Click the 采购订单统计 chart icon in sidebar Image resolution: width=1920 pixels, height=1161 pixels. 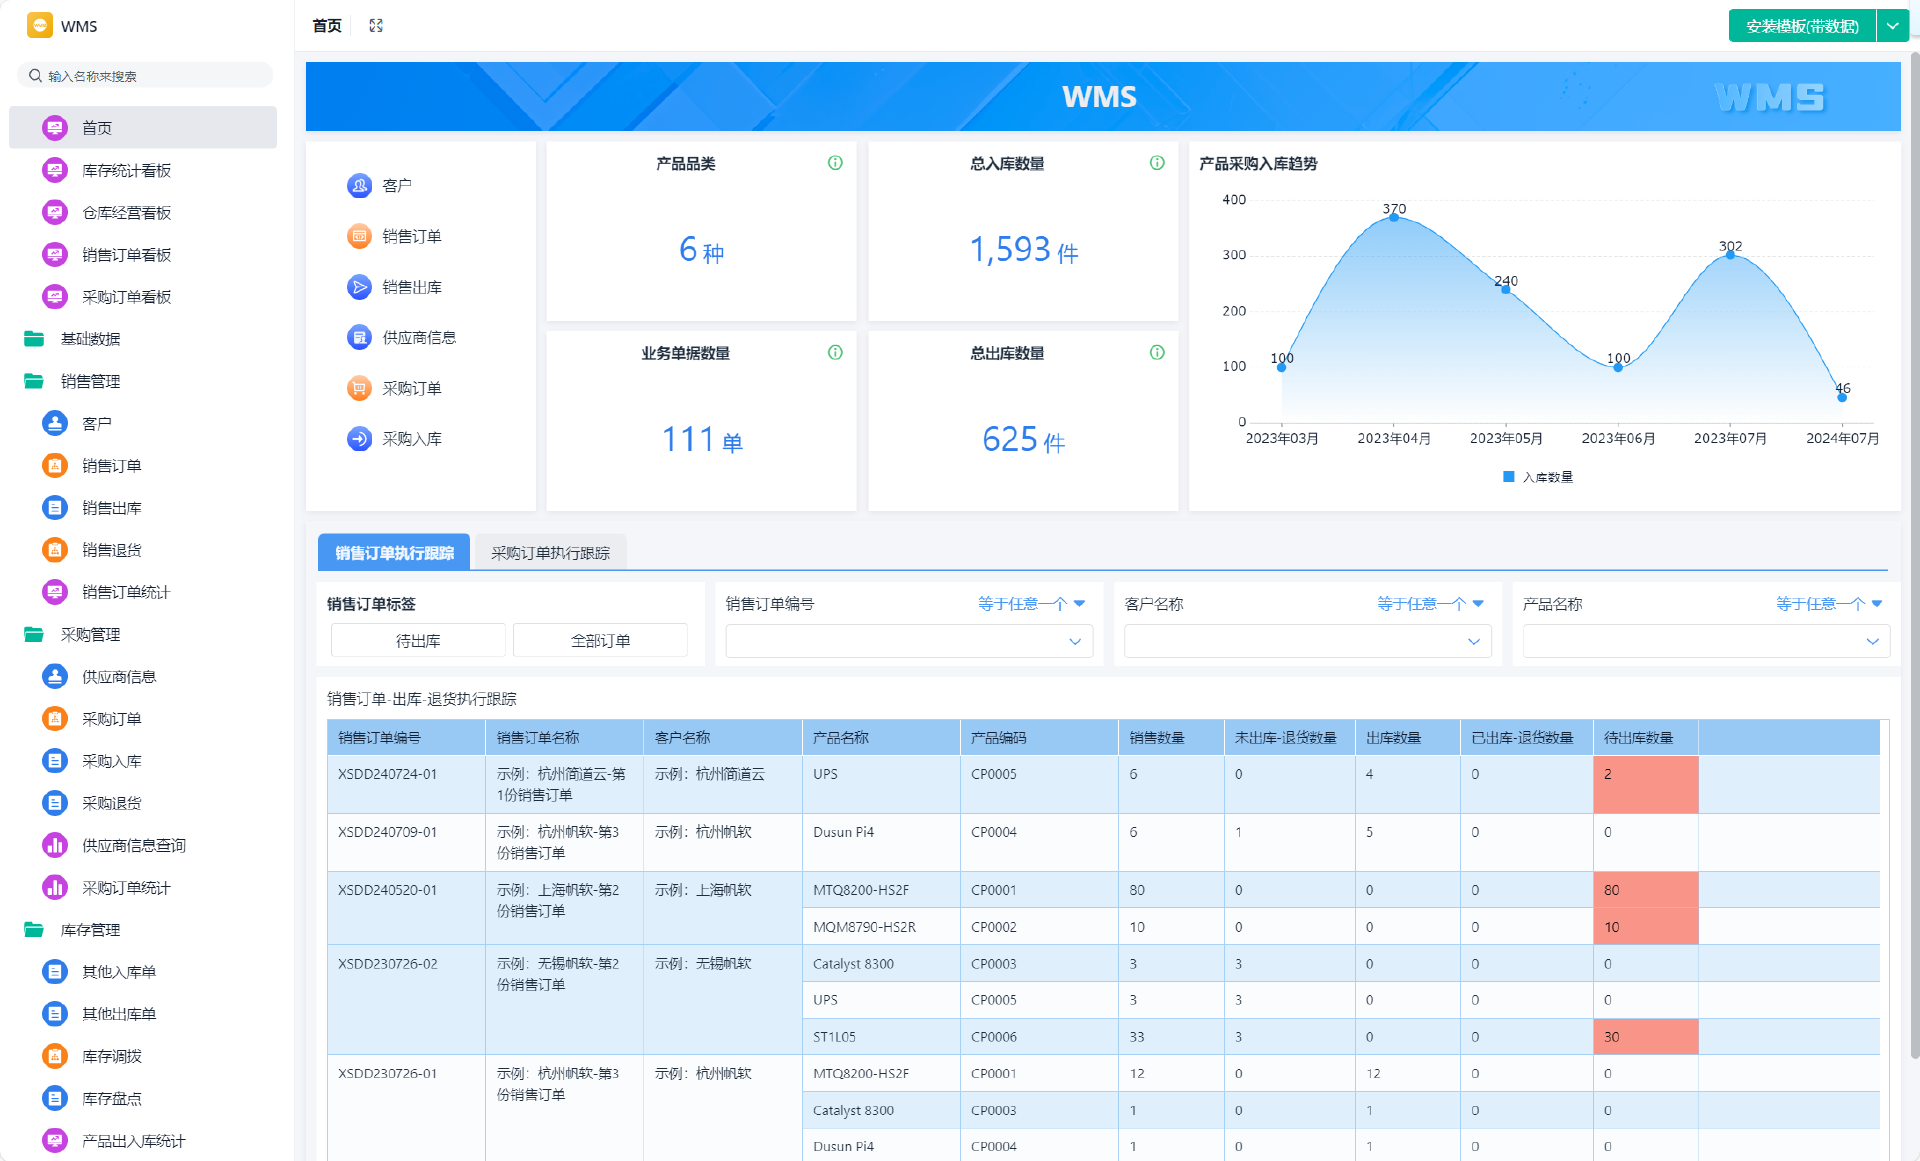coord(54,887)
